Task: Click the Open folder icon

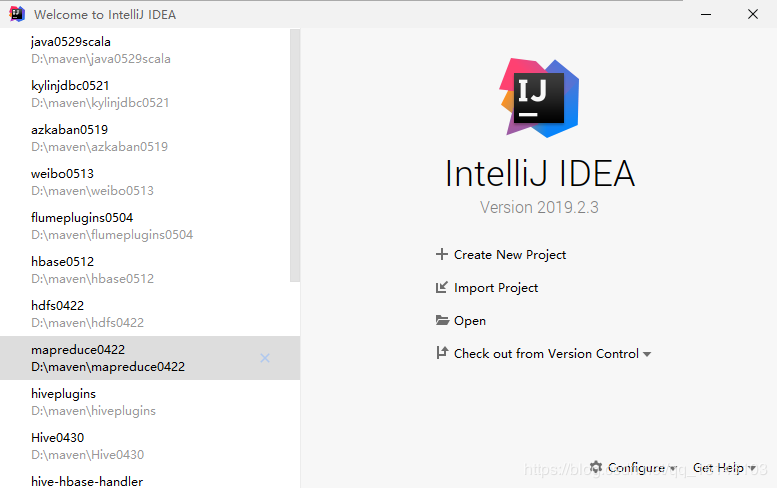Action: (x=442, y=321)
